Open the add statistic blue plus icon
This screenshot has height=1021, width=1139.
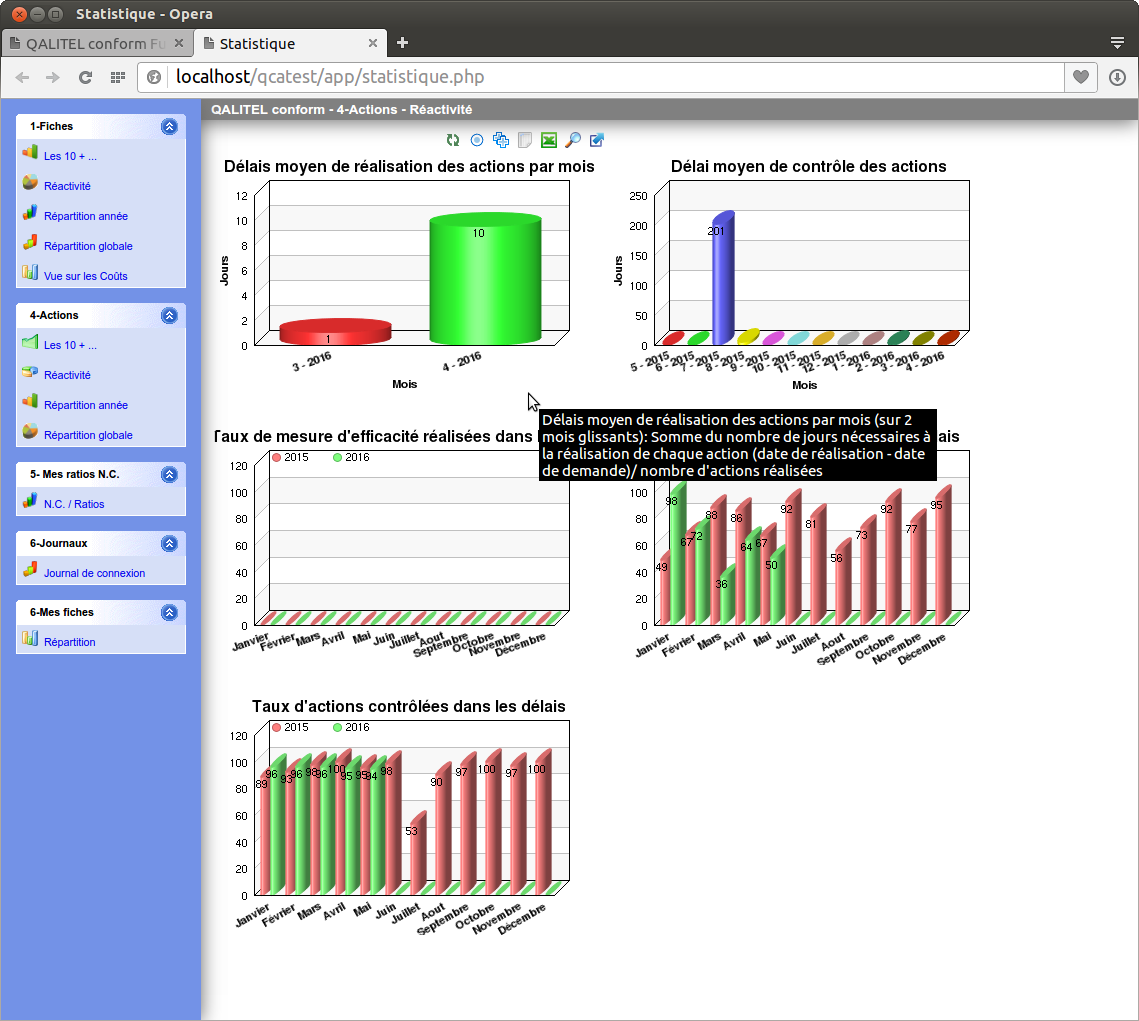pyautogui.click(x=501, y=140)
